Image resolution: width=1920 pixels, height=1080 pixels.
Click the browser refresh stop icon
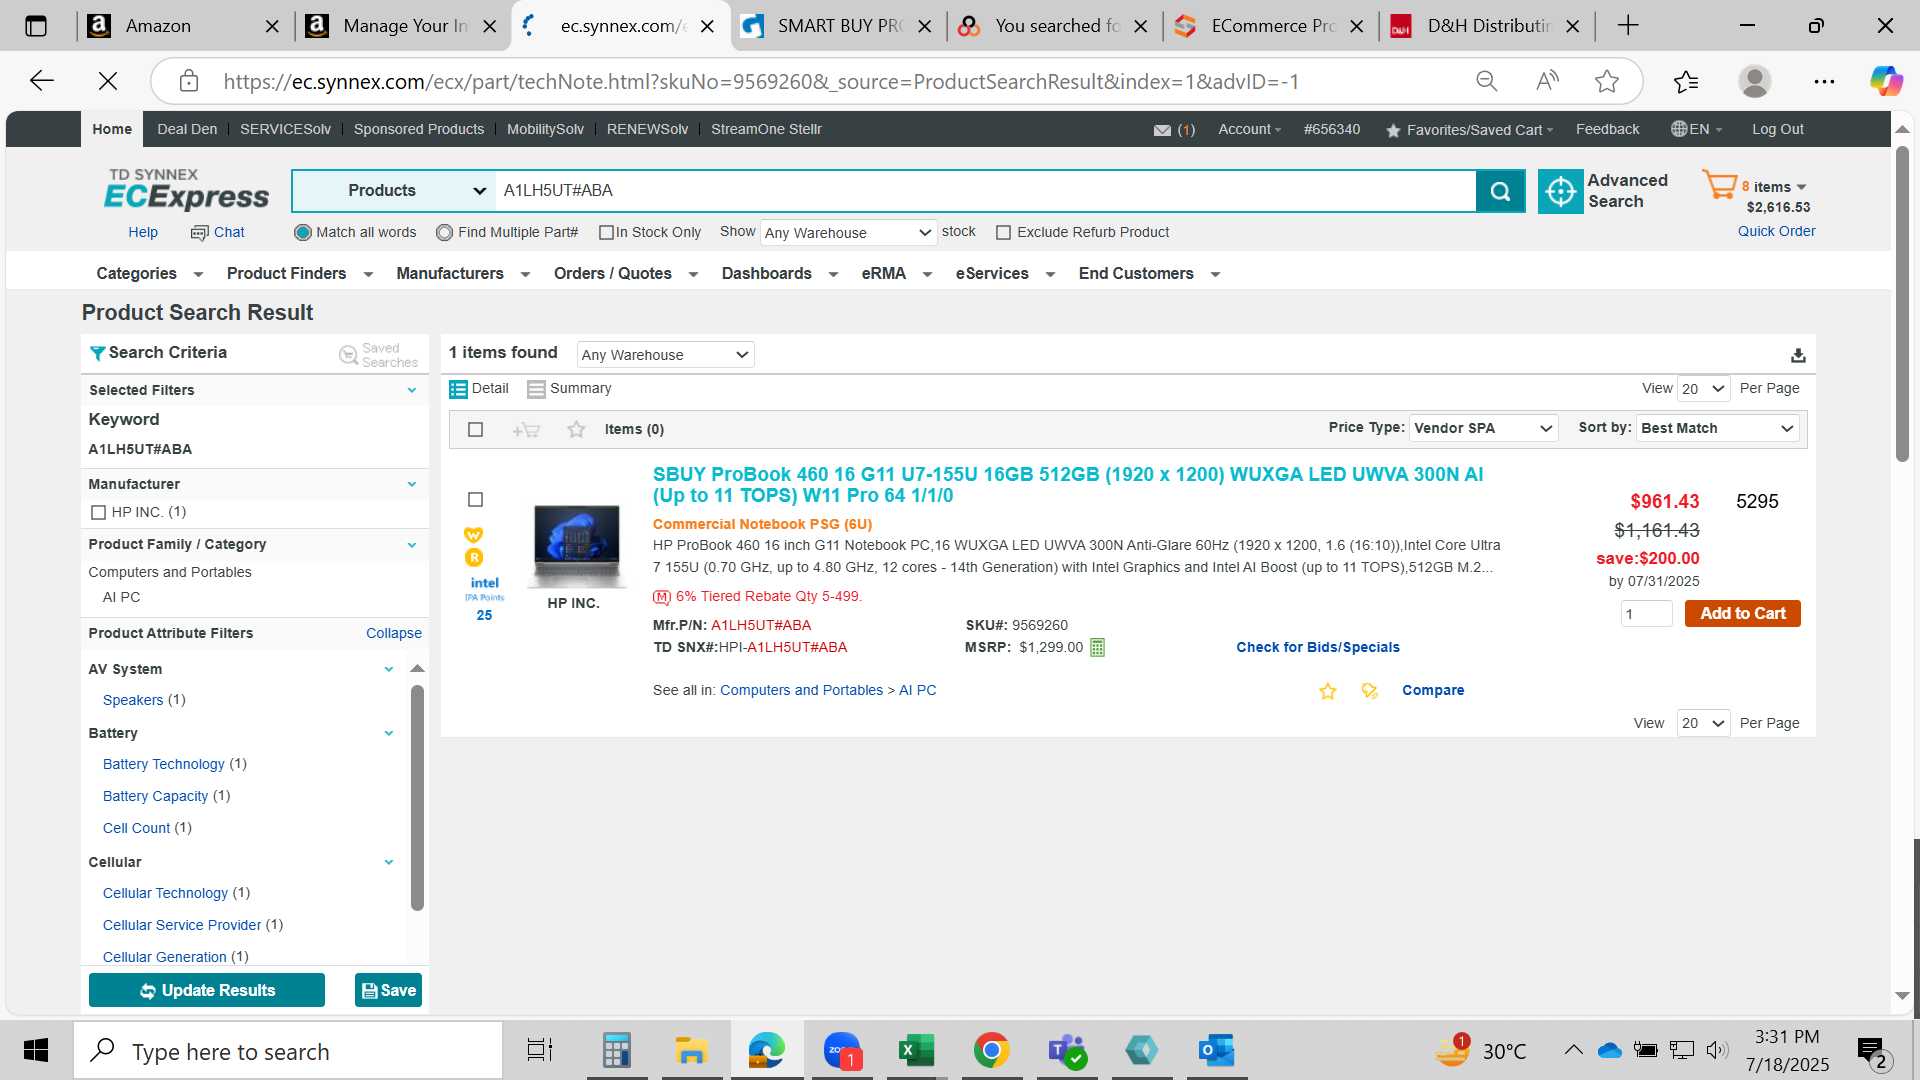tap(108, 81)
